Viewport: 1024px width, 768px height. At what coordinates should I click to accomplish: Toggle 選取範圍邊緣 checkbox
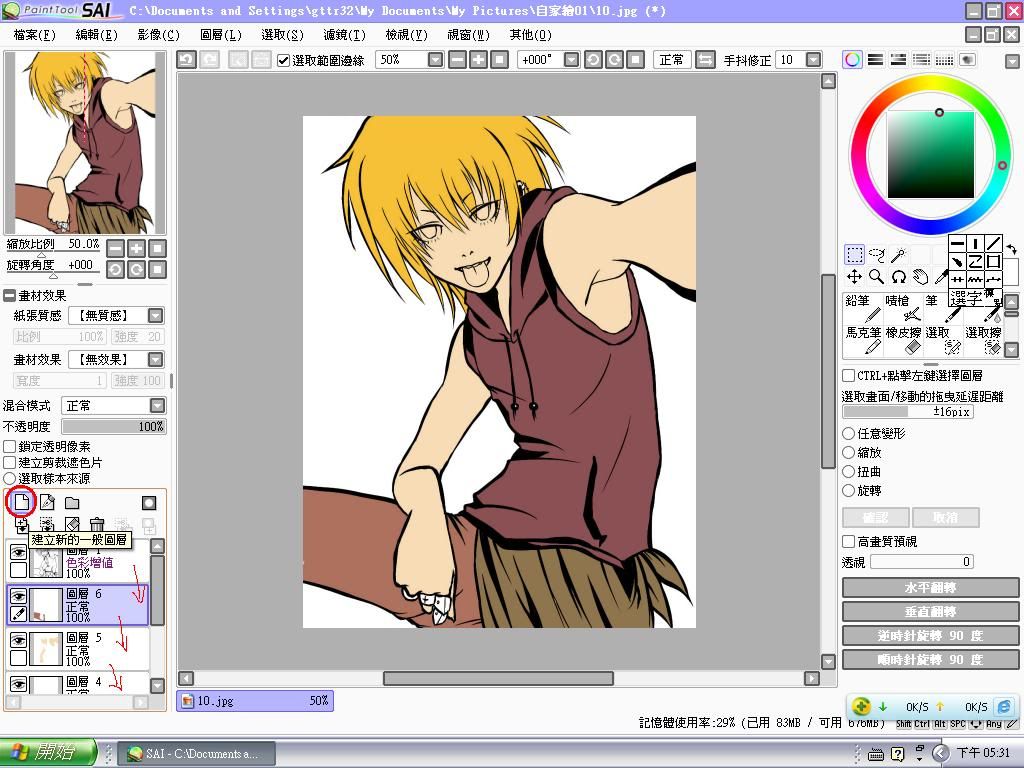[x=283, y=61]
